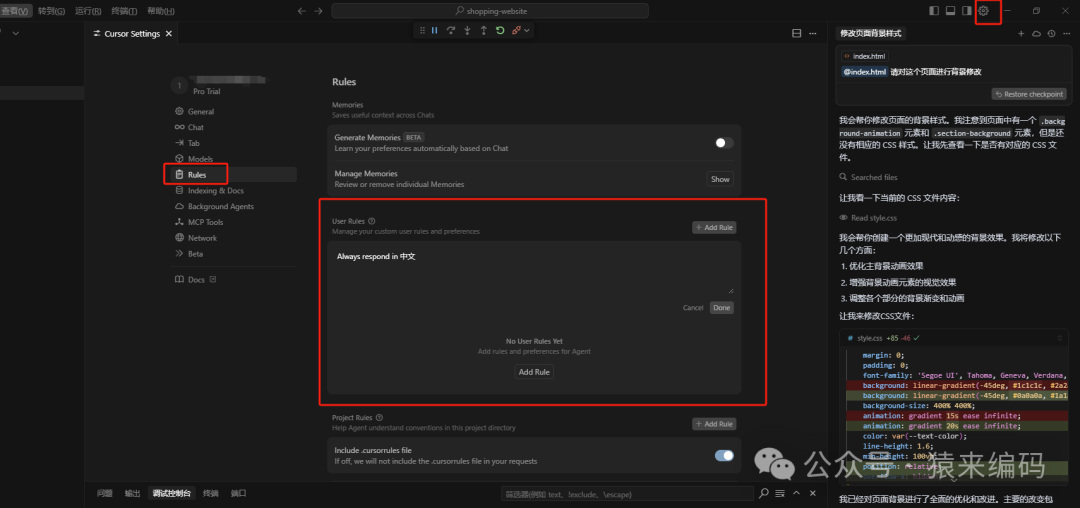Image resolution: width=1080 pixels, height=508 pixels.
Task: Click debug Step Into icon
Action: pos(468,30)
